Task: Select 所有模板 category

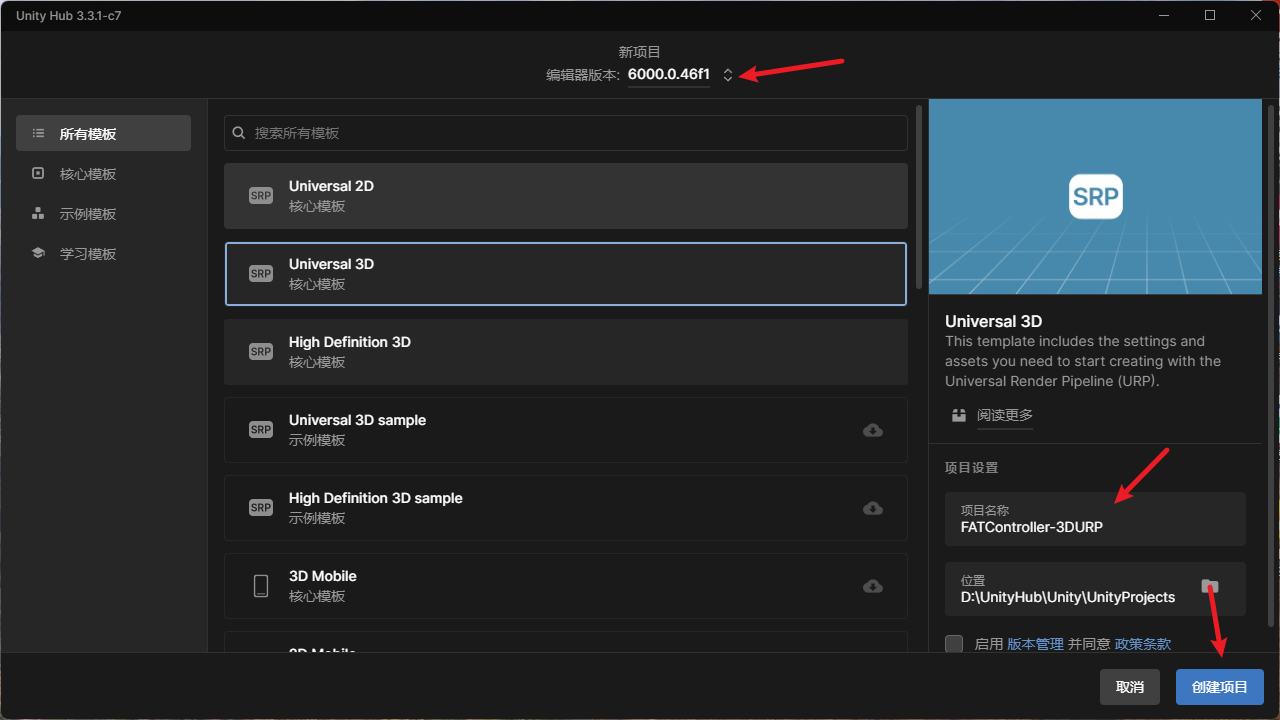Action: click(x=103, y=133)
